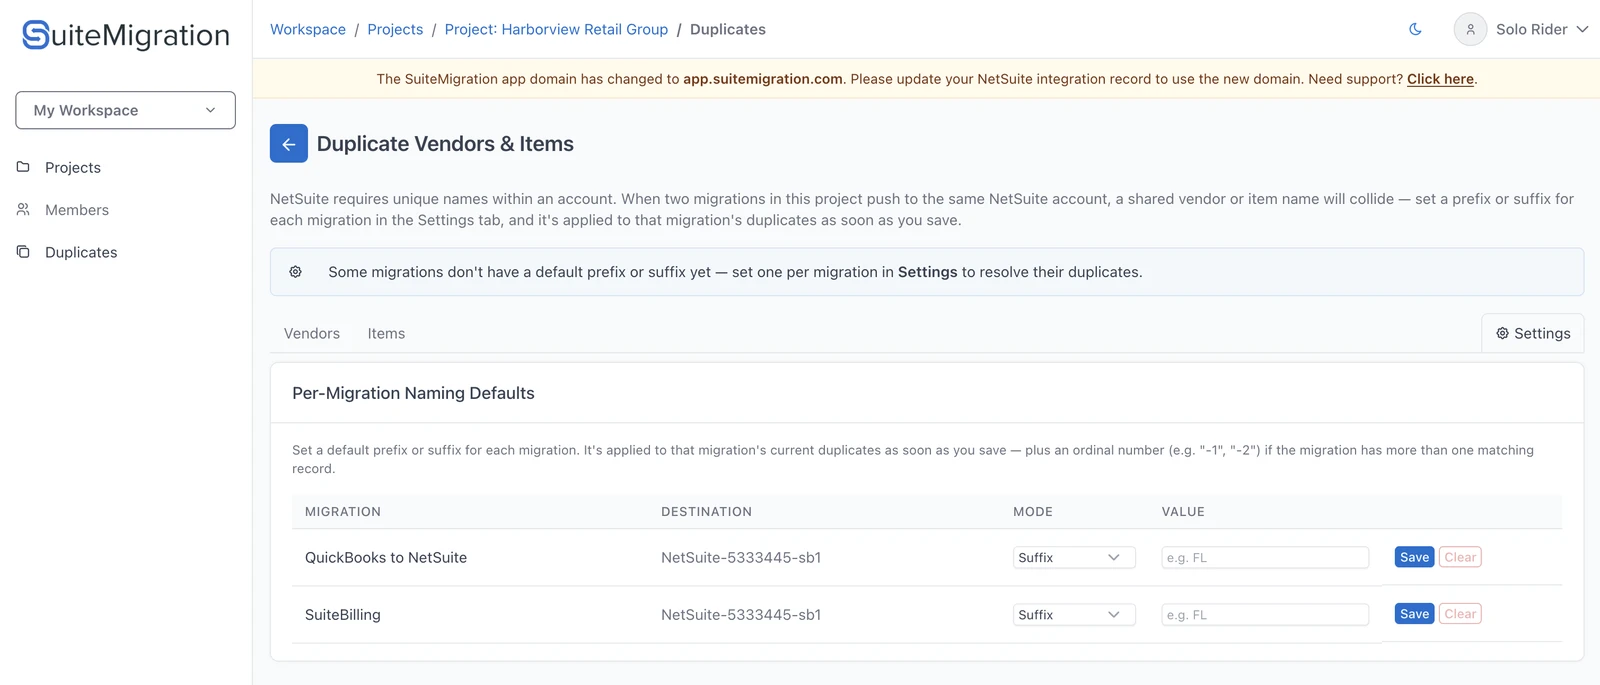Click the Projects breadcrumb link
The image size is (1600, 685).
(395, 29)
